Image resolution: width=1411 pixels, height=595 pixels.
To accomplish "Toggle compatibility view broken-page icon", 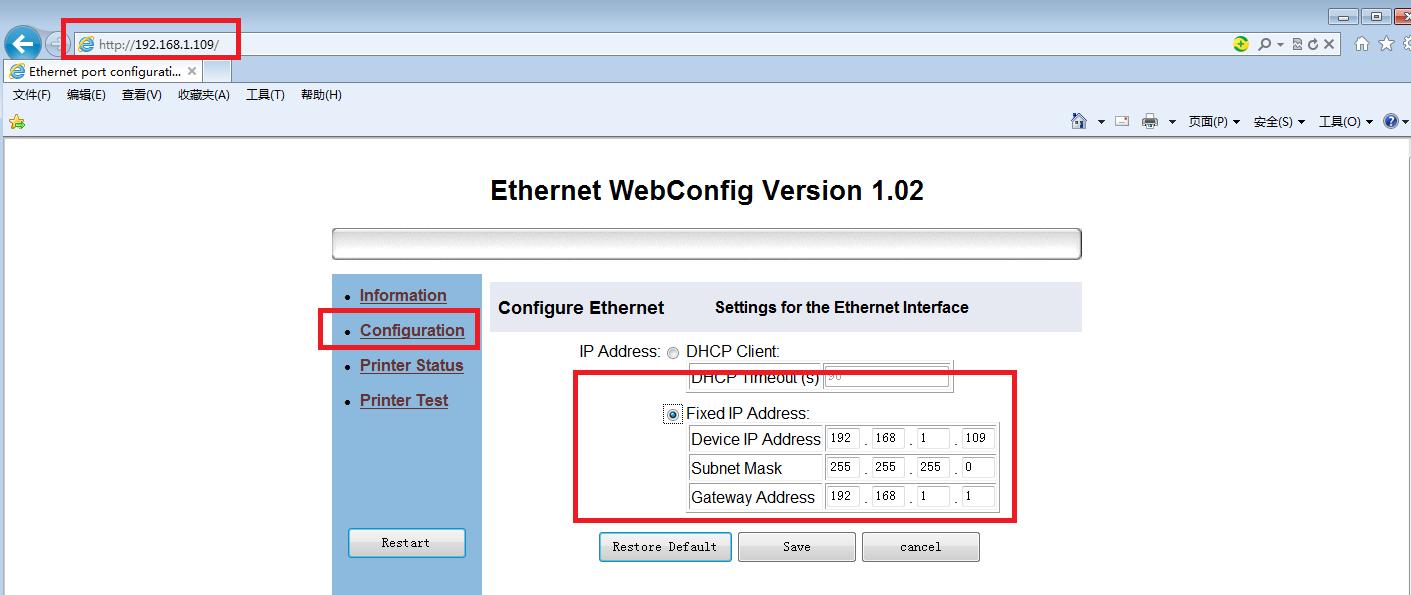I will [1297, 44].
